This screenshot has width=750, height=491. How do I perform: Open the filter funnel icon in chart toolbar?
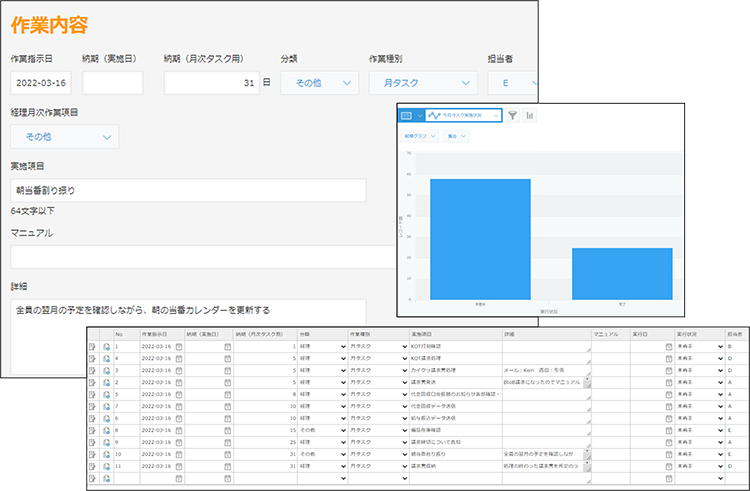[512, 115]
